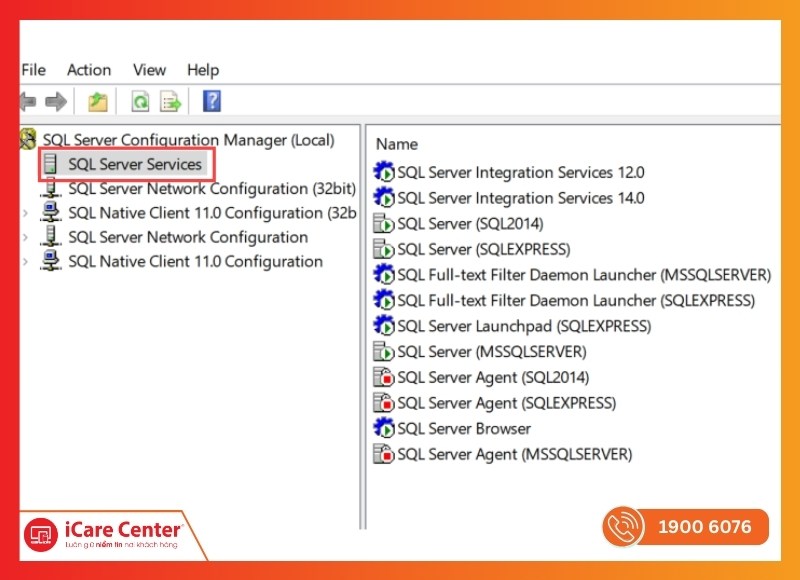Click the SQL Server Network Configuration icon
800x580 pixels.
pyautogui.click(x=51, y=237)
